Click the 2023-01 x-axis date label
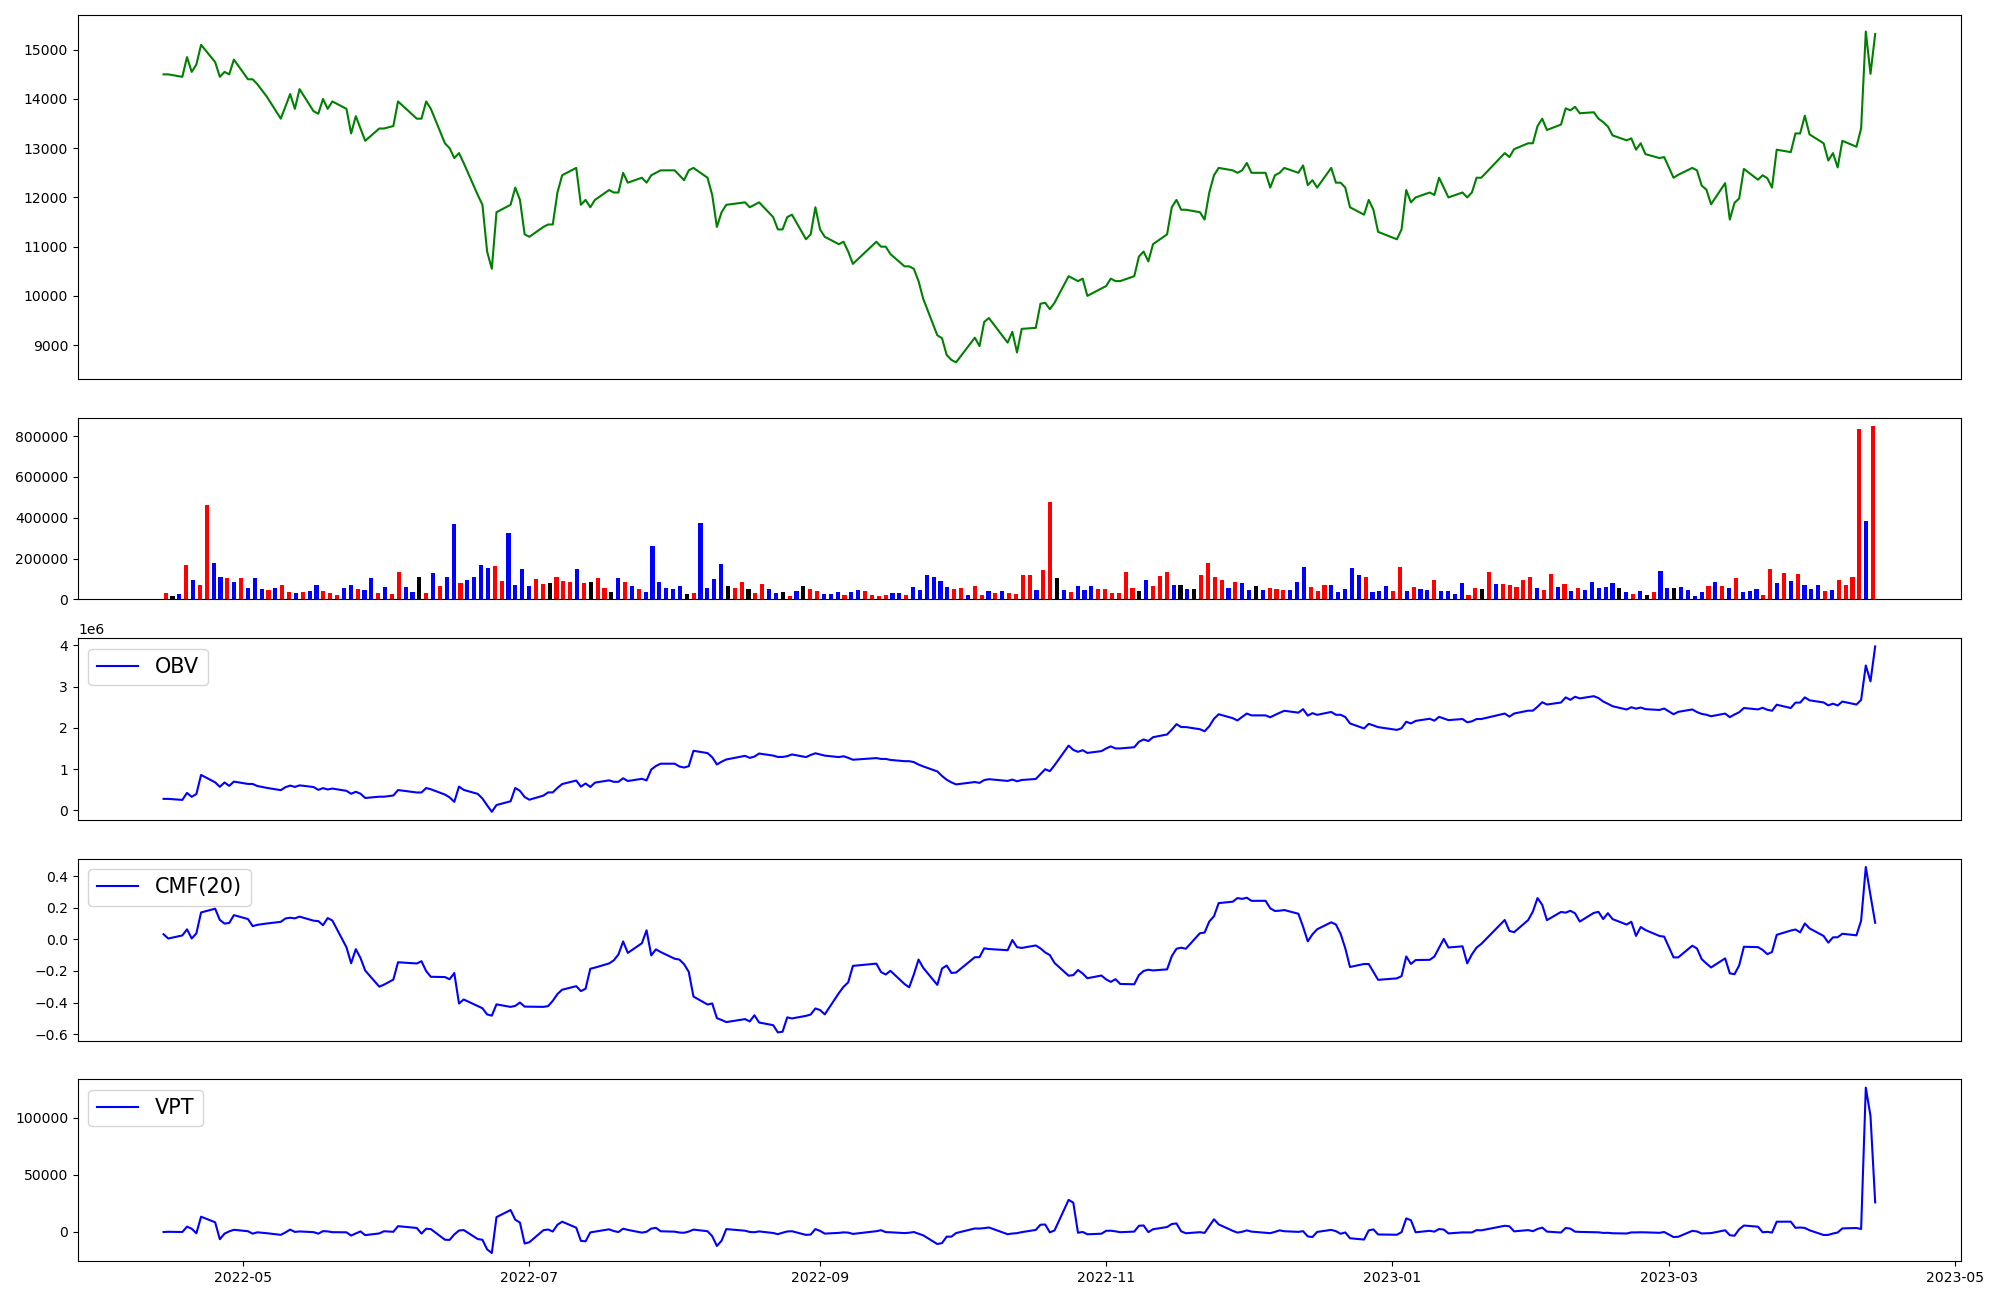Screen dimensions: 2000x1300 (1392, 1277)
